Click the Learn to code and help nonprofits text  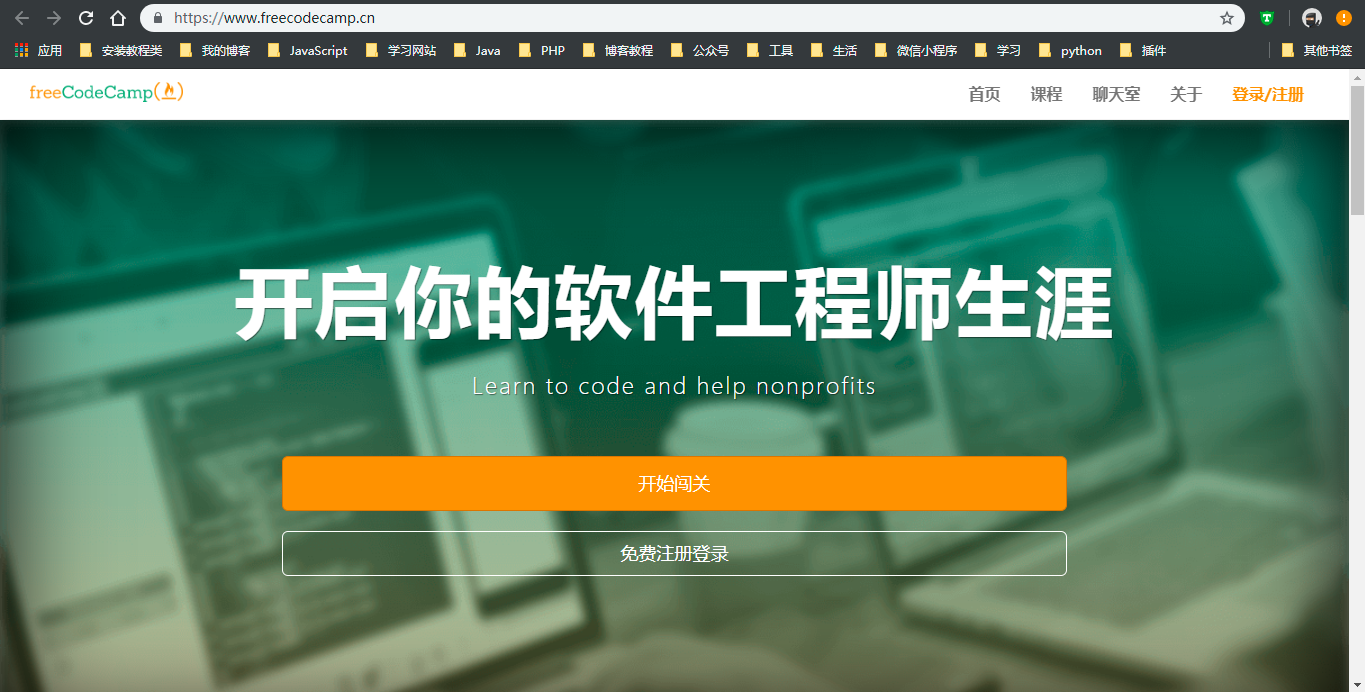tap(674, 386)
